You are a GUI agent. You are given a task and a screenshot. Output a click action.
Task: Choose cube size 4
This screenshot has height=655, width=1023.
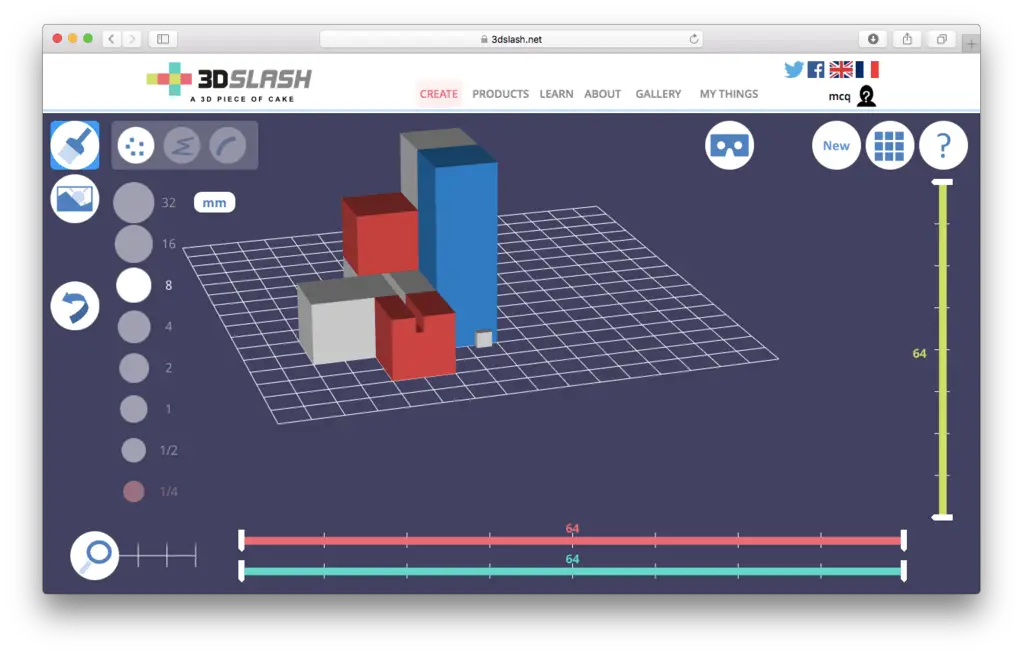pyautogui.click(x=134, y=327)
